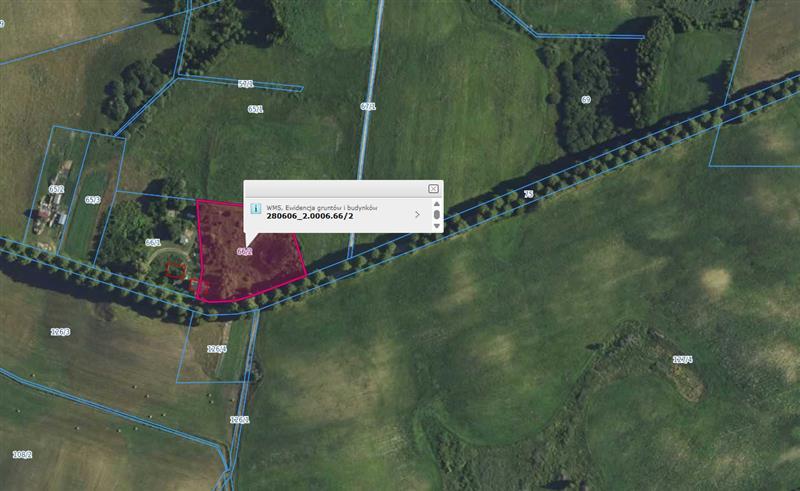Screen dimensions: 800x491
Task: Open parcel ID 280606_2.0006.66/2 entry
Action: coord(309,216)
